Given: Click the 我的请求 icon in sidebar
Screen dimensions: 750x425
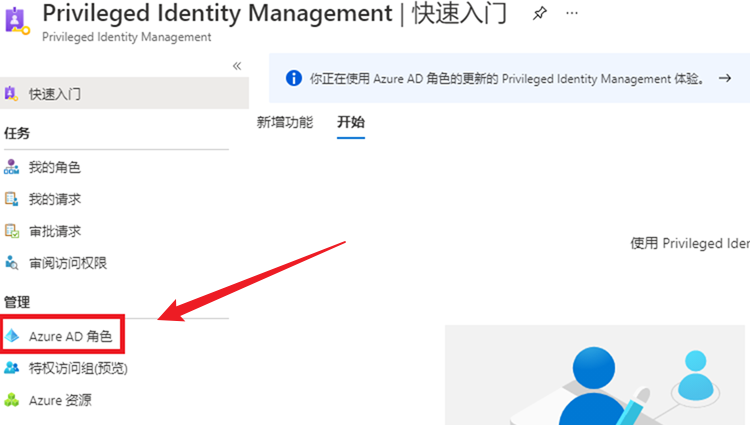Looking at the screenshot, I should coord(12,199).
